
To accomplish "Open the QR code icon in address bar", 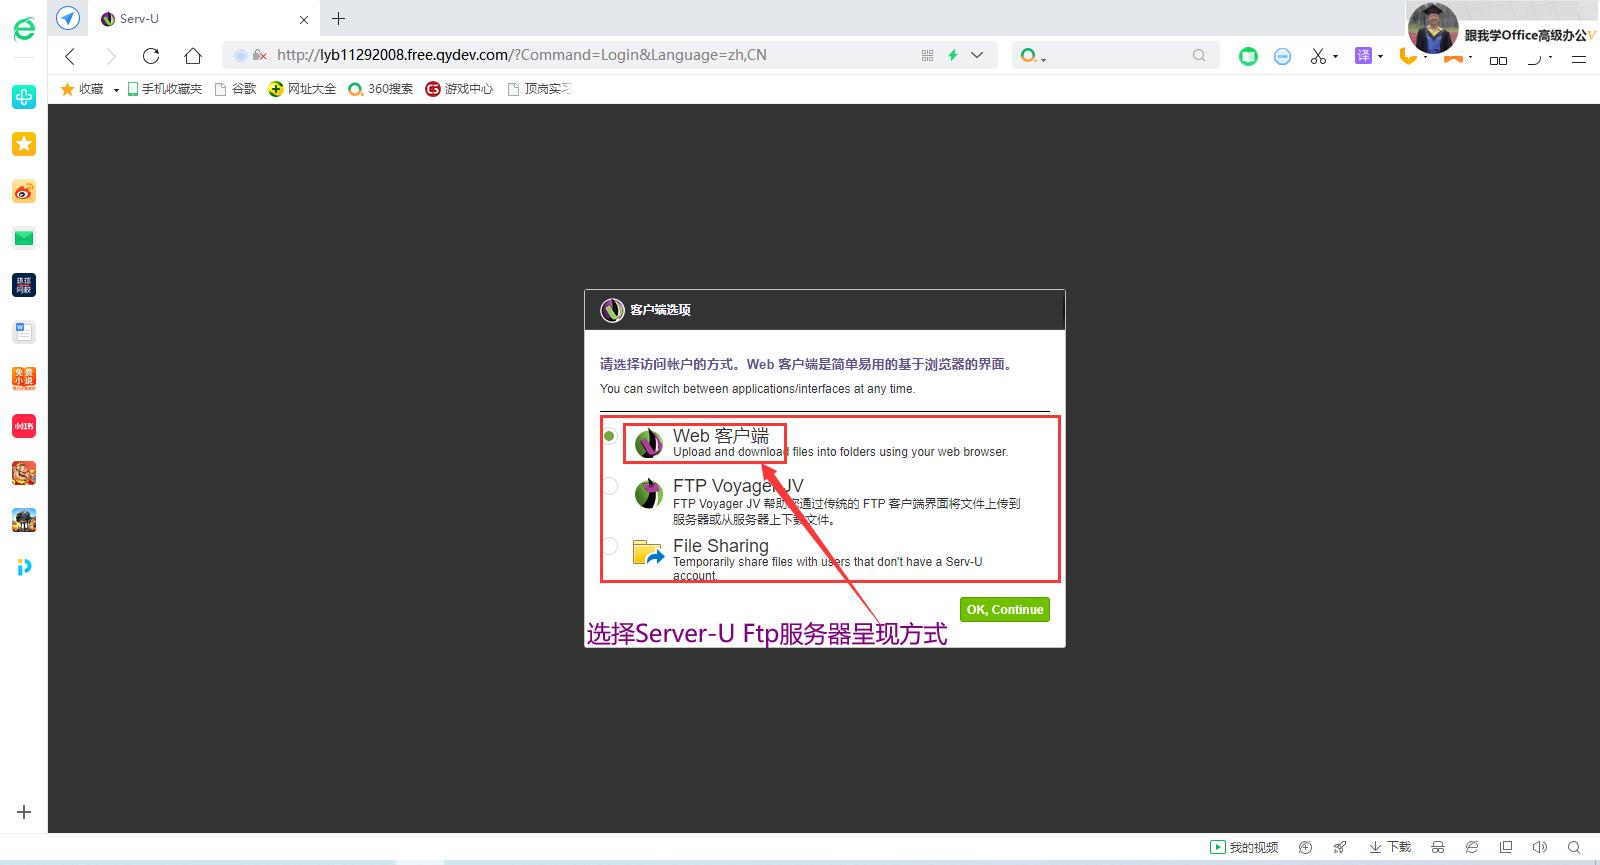I will pyautogui.click(x=928, y=56).
